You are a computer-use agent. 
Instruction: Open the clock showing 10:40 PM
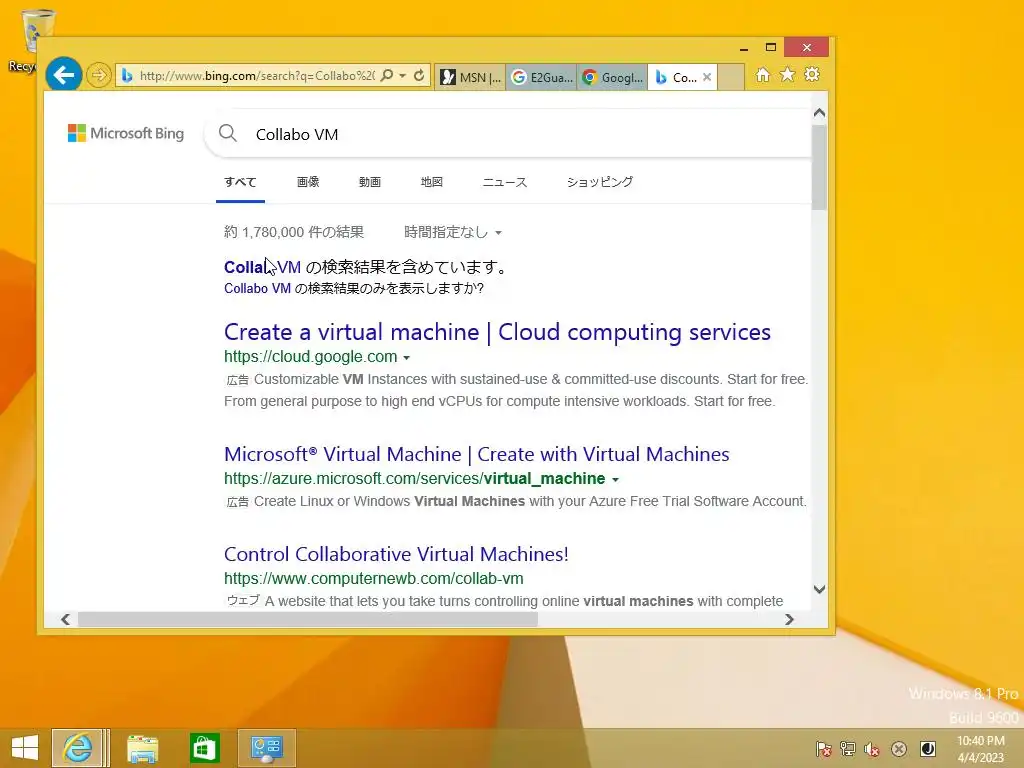tap(981, 749)
